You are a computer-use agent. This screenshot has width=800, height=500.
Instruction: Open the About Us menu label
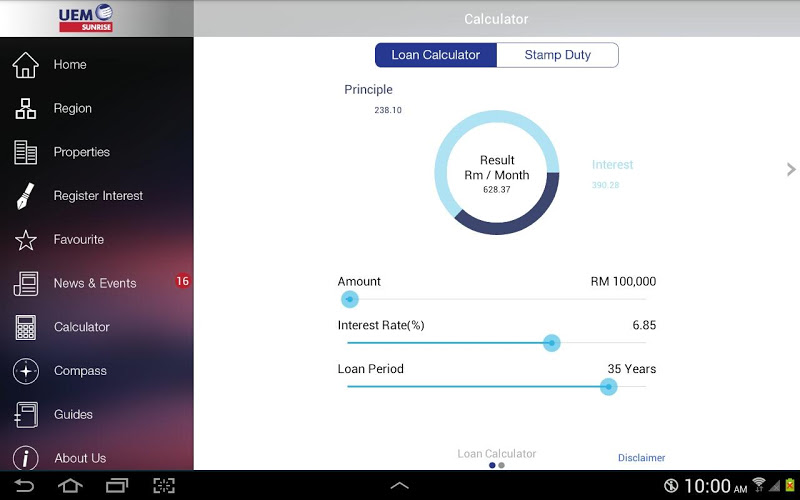tap(80, 458)
